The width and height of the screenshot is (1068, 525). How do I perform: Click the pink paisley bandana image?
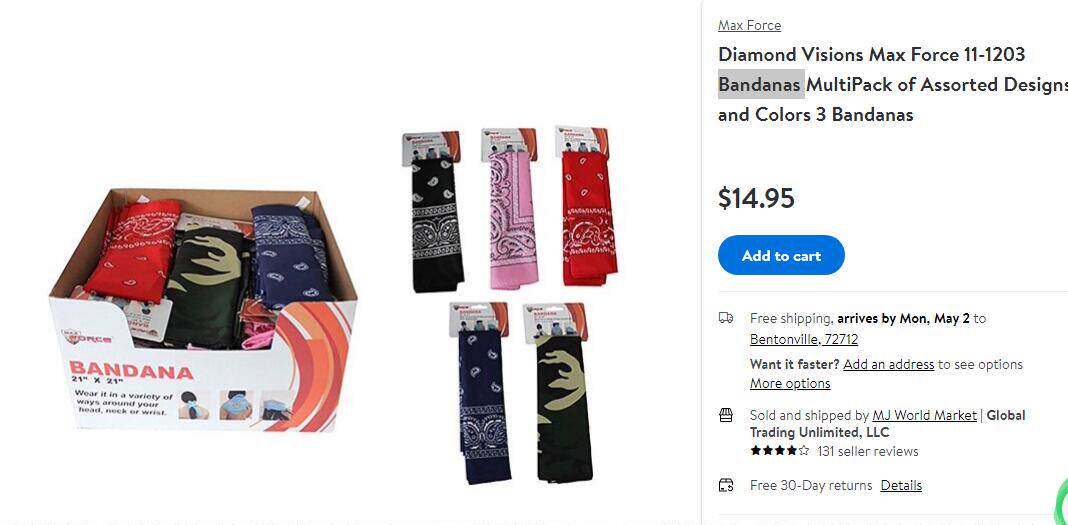(x=512, y=208)
